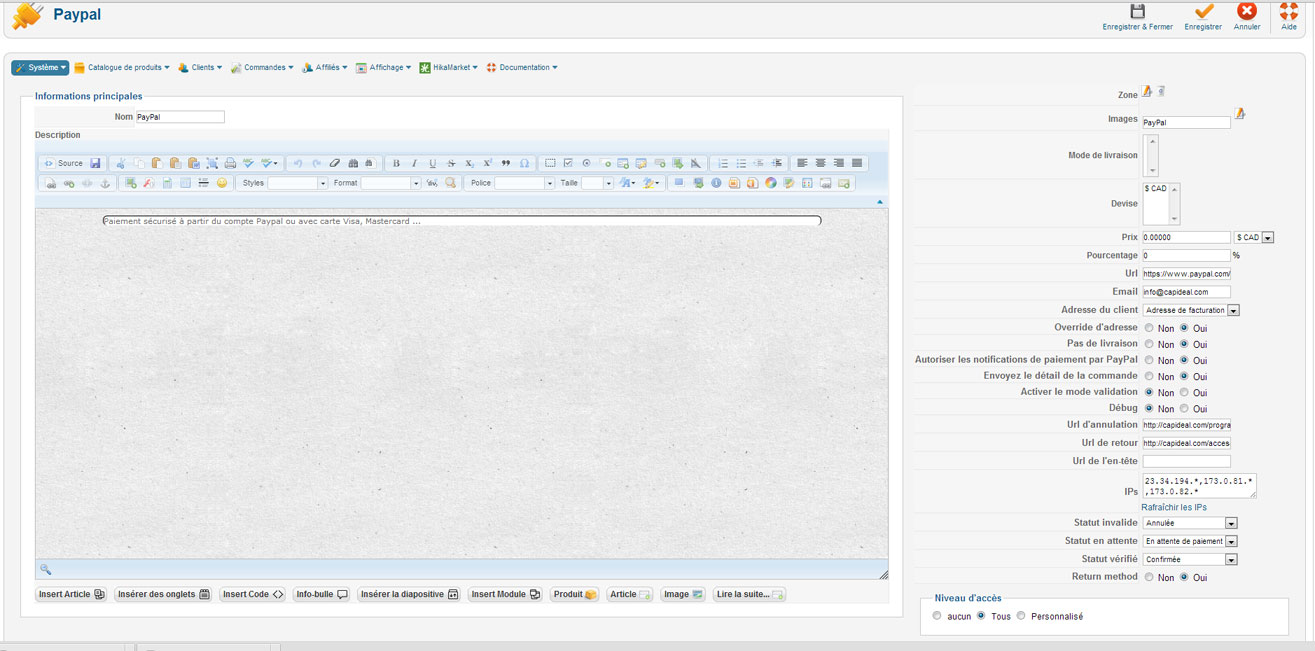Open the Prix currency $ CAD dropdown
The width and height of the screenshot is (1315, 651).
tap(1254, 238)
